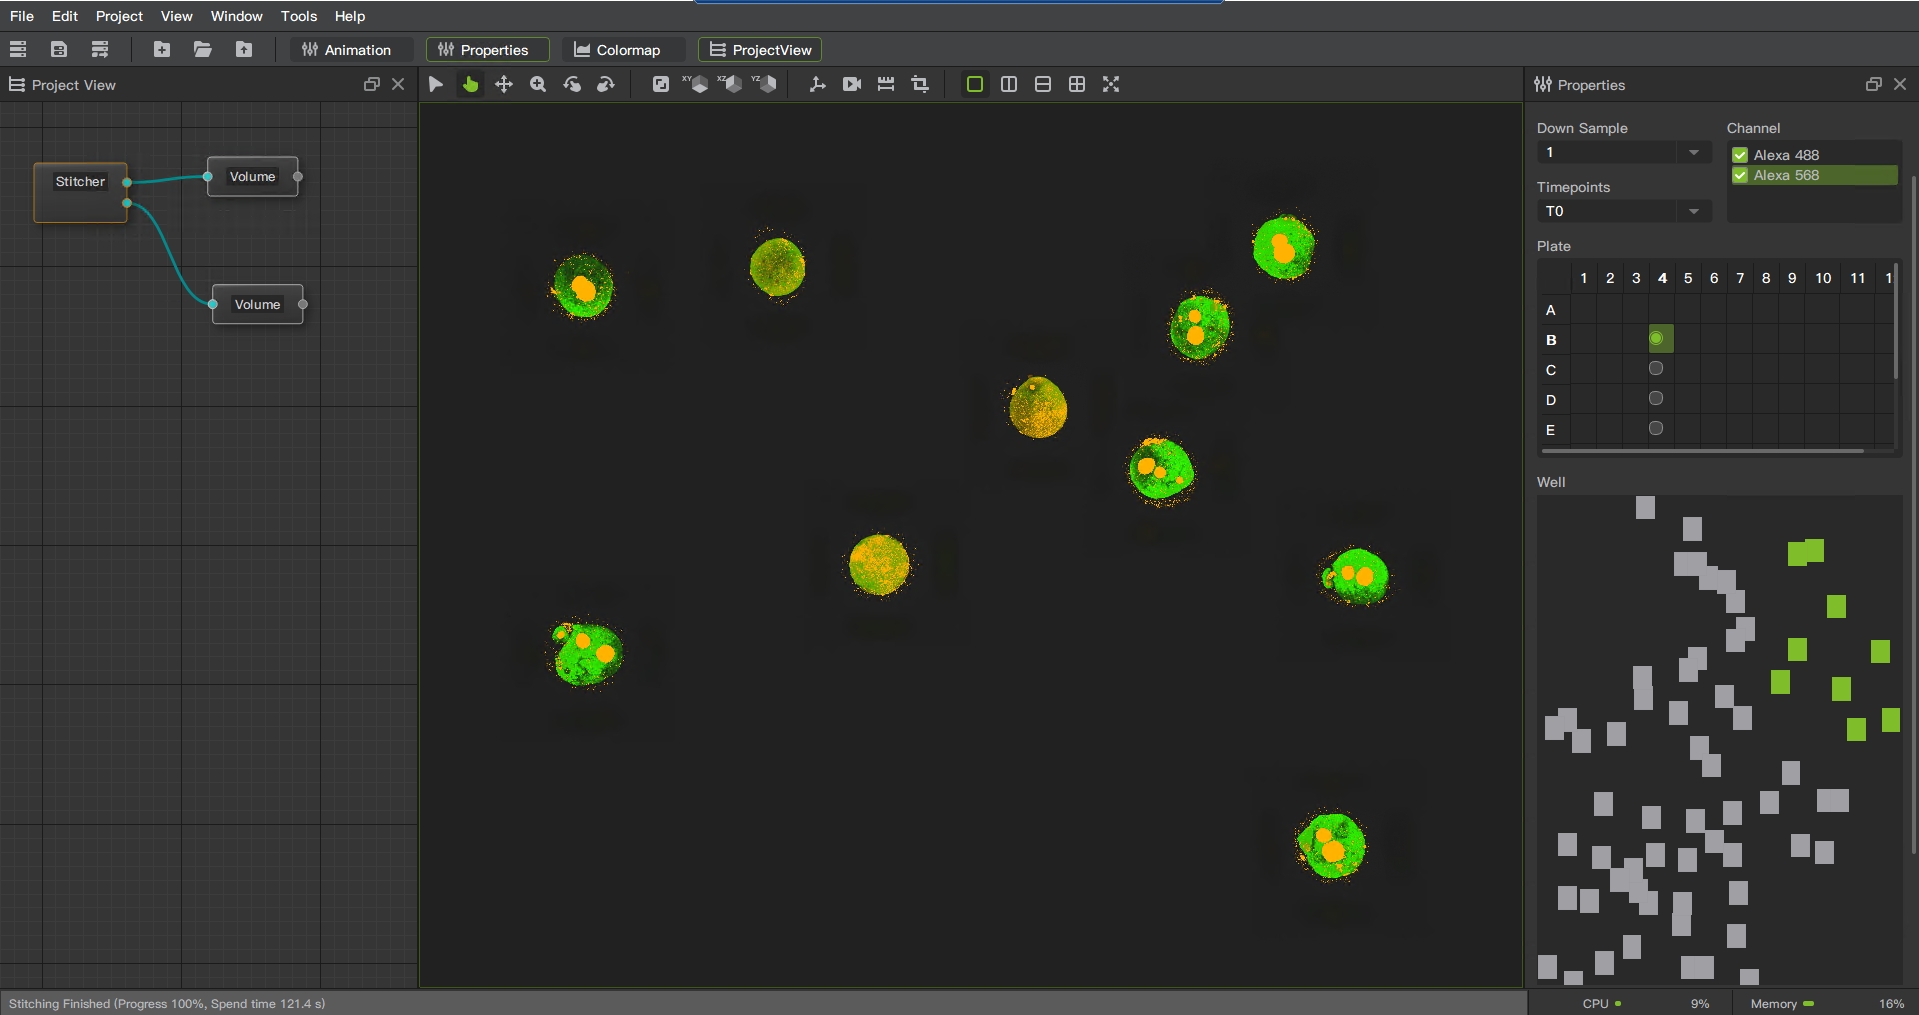
Task: Open the Project menu
Action: pyautogui.click(x=119, y=16)
